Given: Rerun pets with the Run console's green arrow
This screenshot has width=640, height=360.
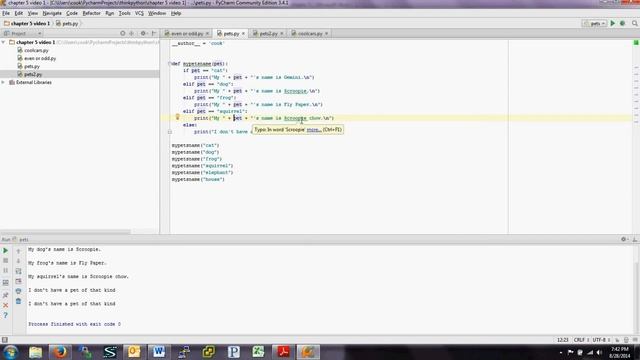Looking at the screenshot, I should tap(5, 251).
